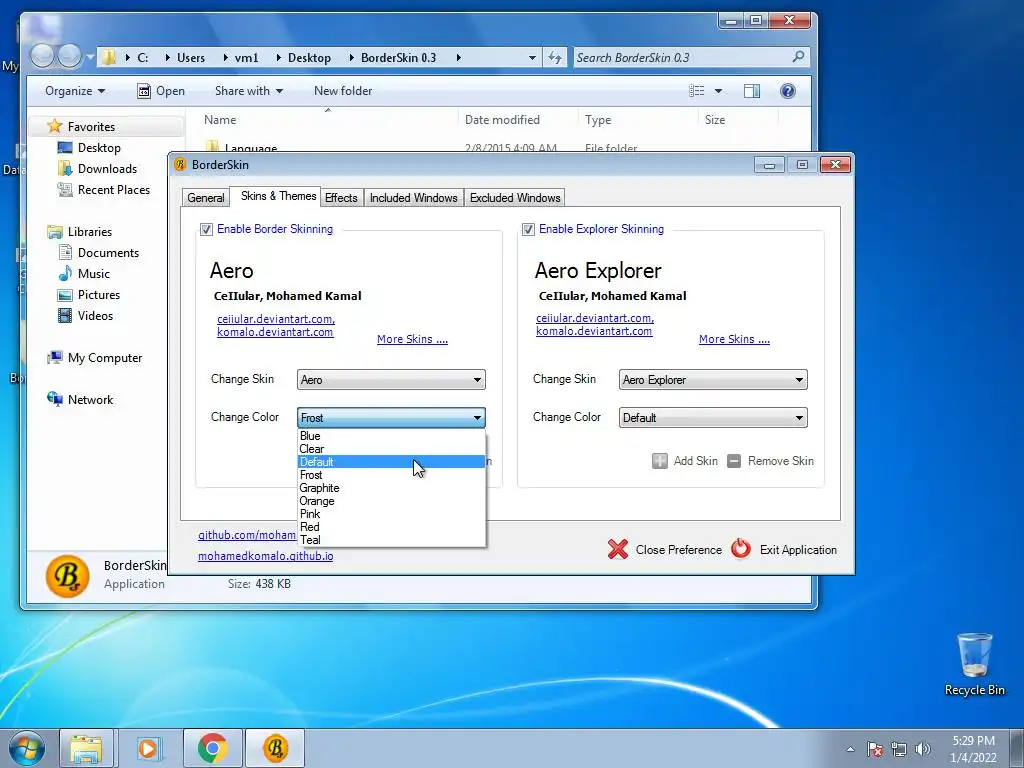Open the view options dropdown arrow
The image size is (1024, 768).
tap(718, 91)
